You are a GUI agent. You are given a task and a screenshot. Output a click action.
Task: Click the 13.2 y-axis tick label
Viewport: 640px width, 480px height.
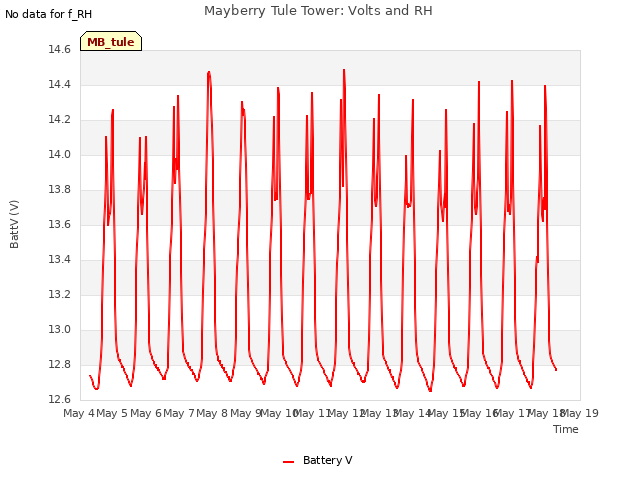(x=59, y=294)
